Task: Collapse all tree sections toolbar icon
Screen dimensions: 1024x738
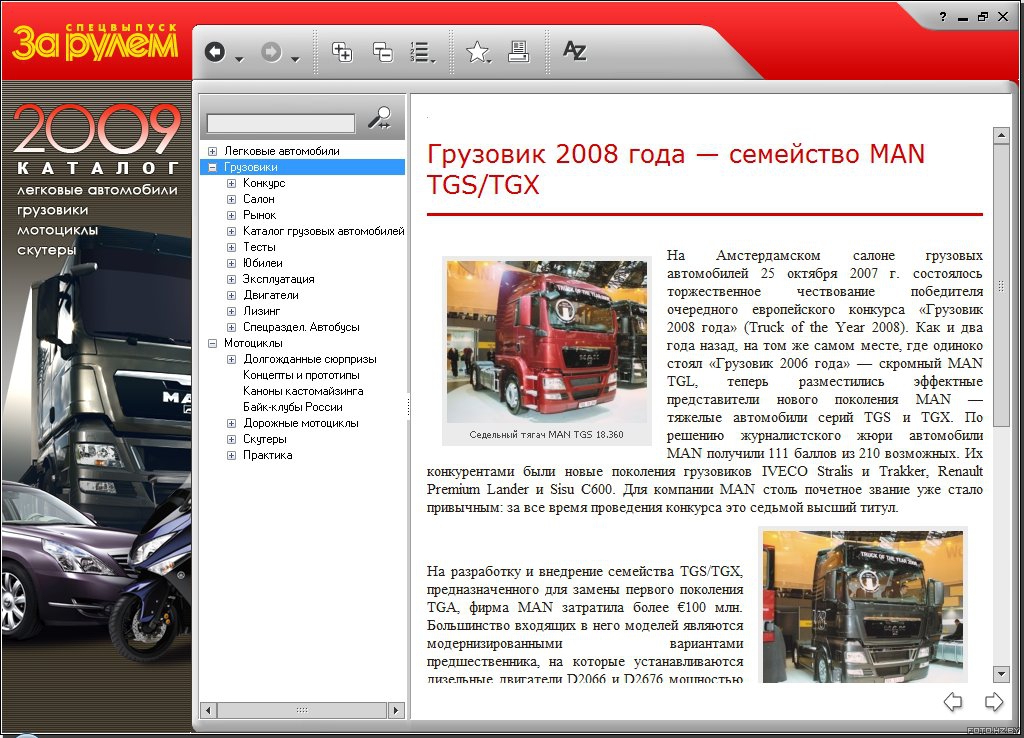Action: coord(383,52)
